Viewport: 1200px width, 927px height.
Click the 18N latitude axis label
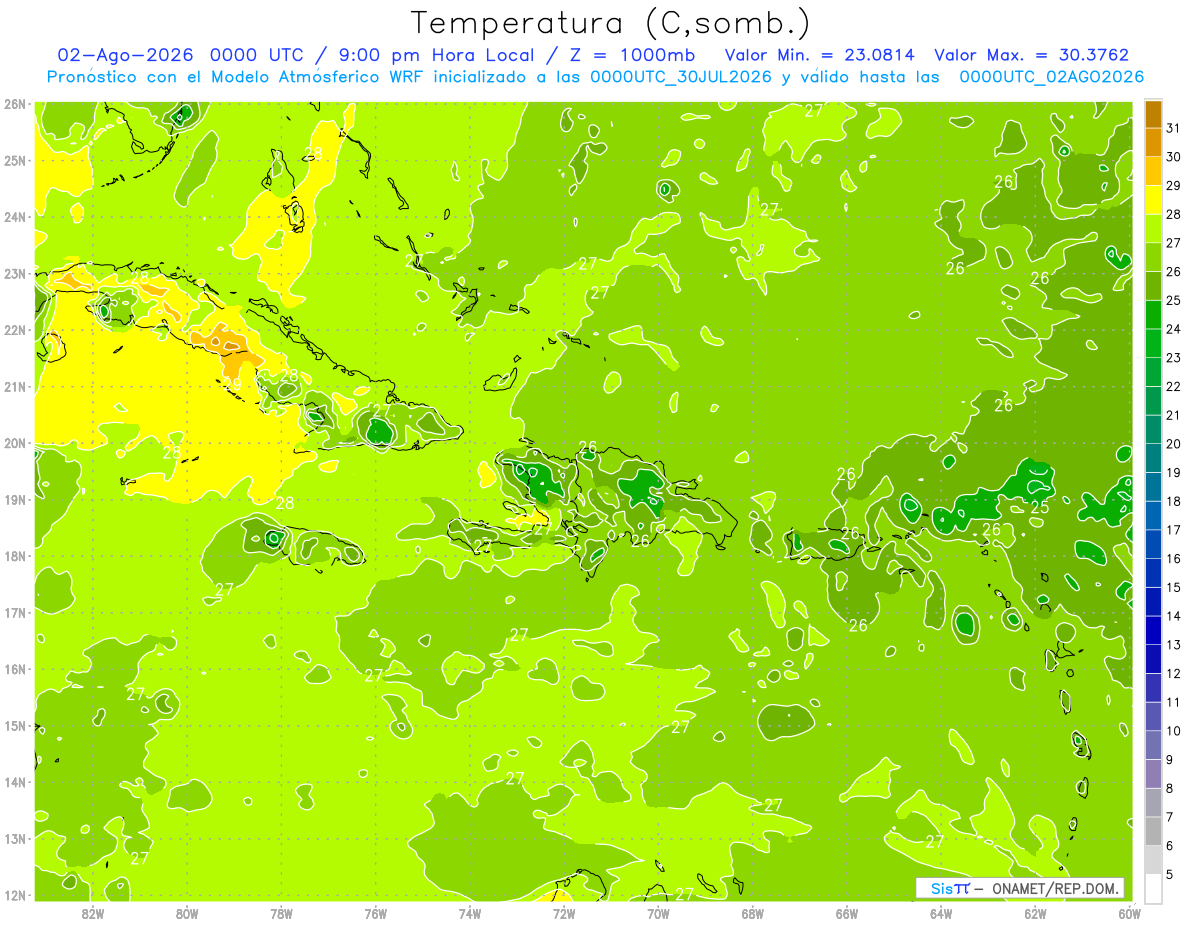point(14,556)
